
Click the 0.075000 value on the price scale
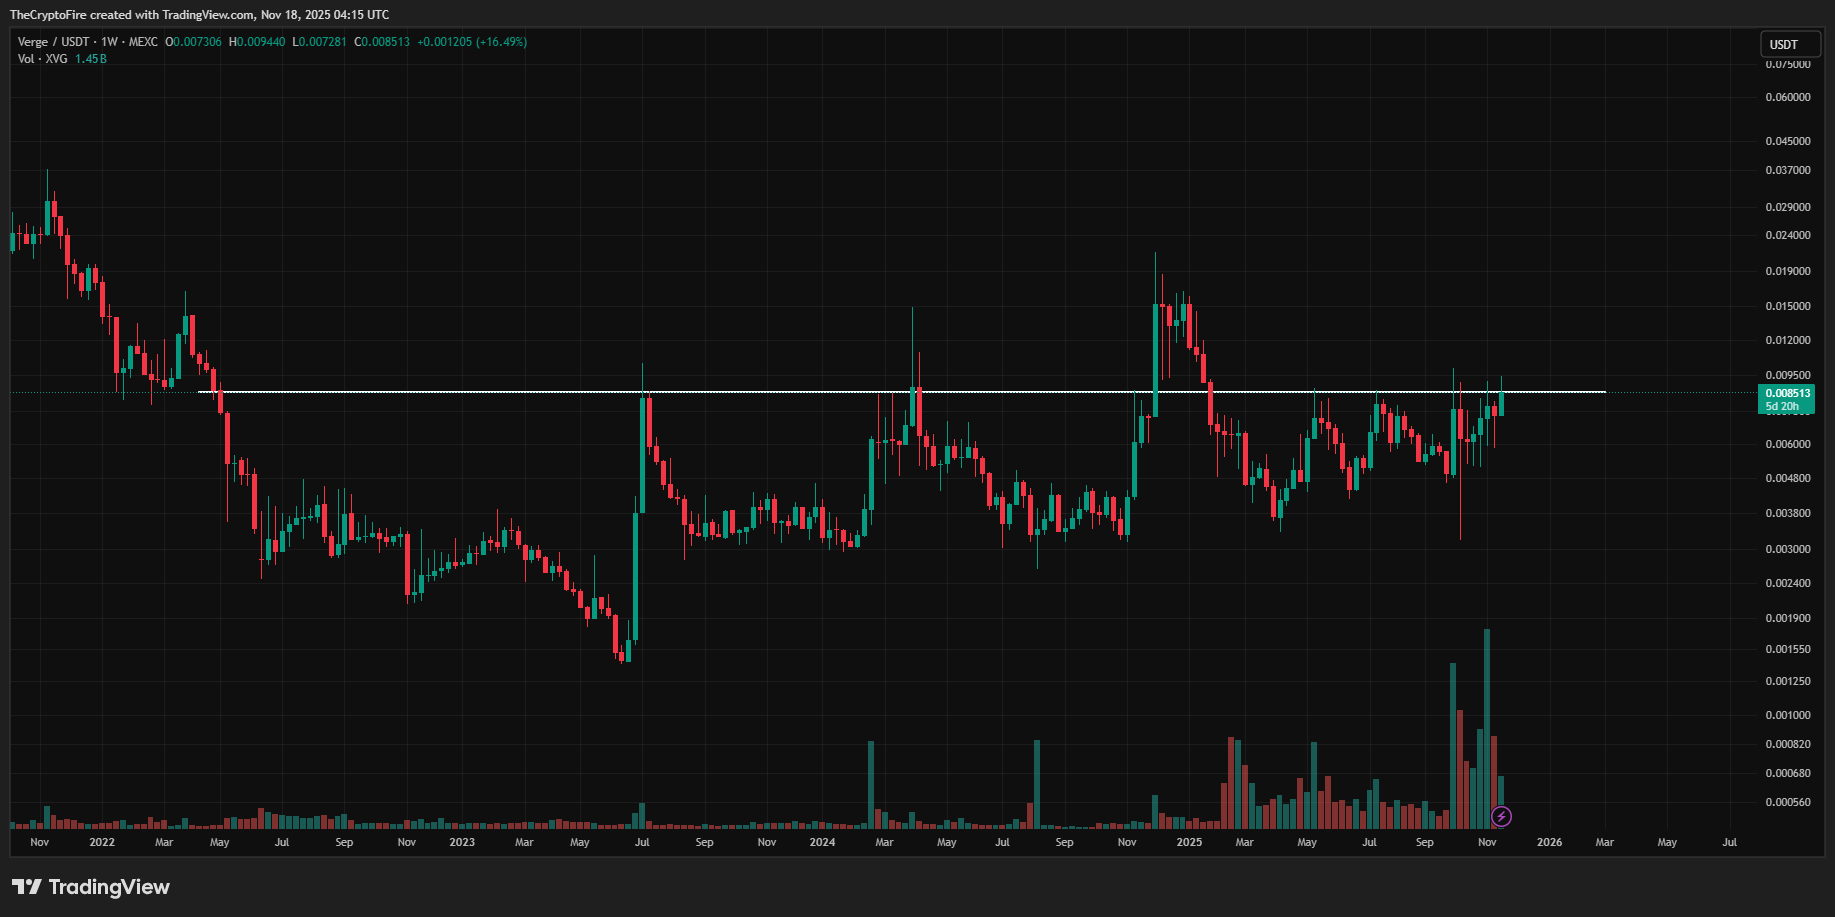coord(1789,63)
